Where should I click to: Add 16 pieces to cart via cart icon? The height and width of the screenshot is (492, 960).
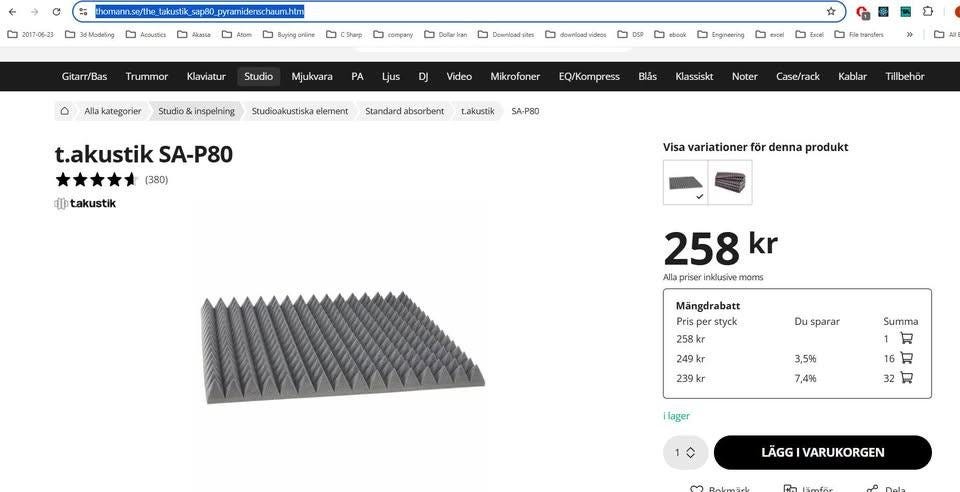pyautogui.click(x=906, y=358)
